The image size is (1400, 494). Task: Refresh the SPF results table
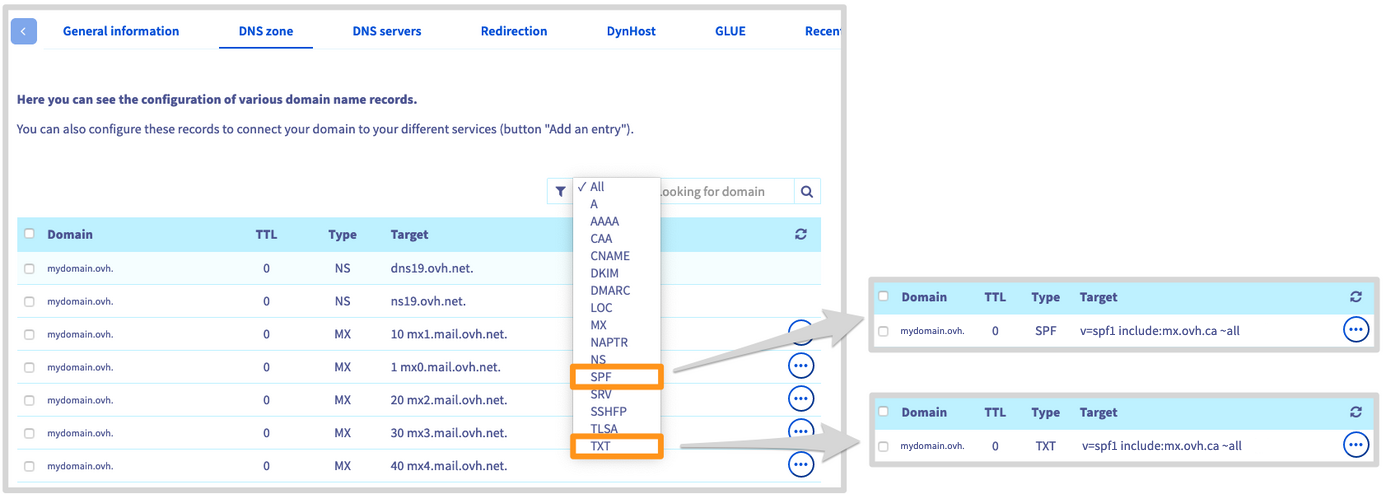1355,297
